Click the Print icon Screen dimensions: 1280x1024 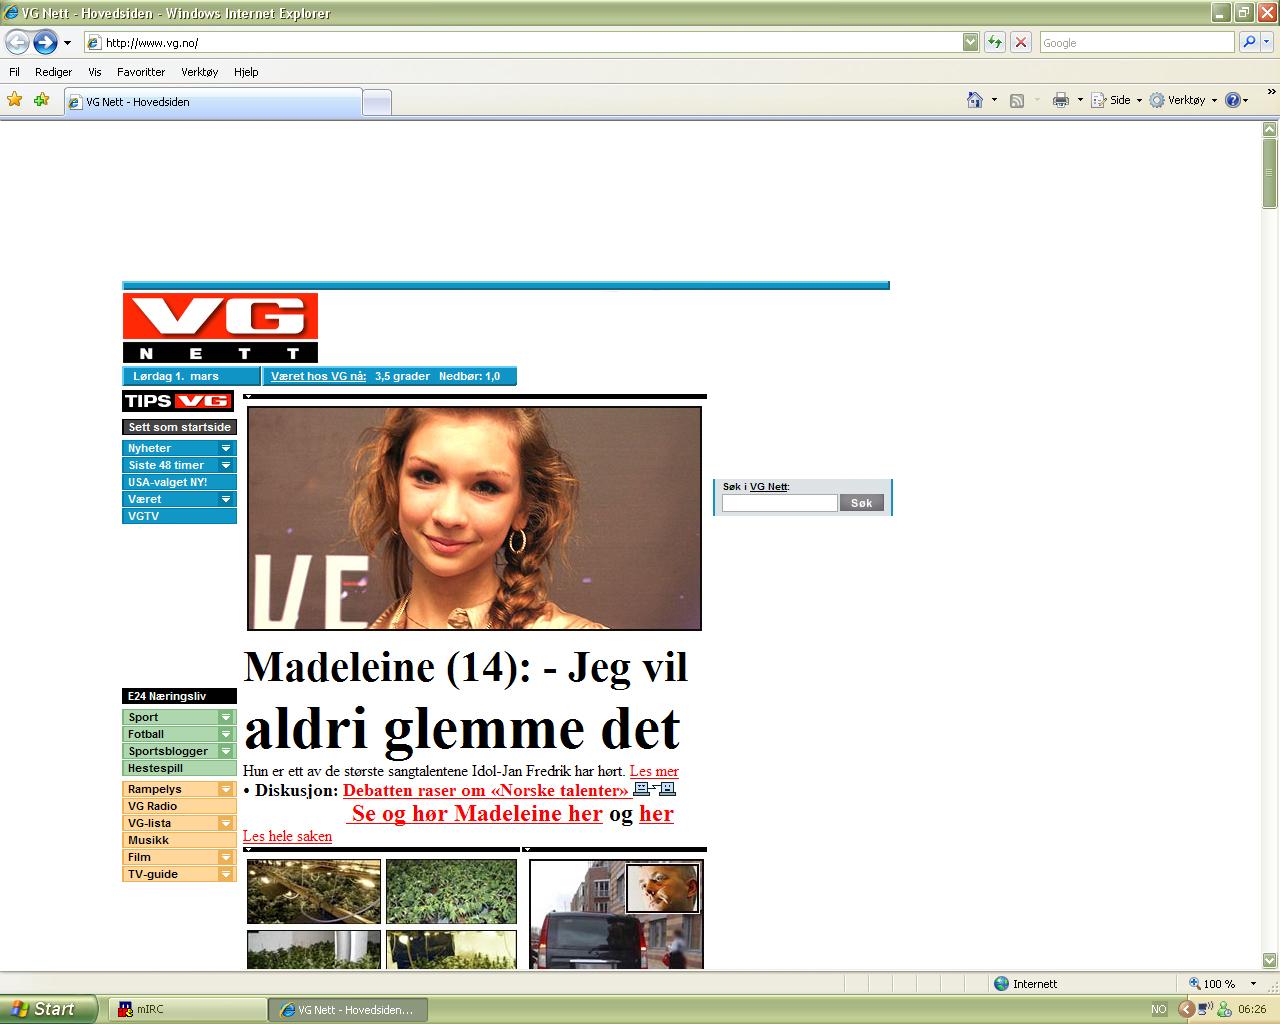1061,100
